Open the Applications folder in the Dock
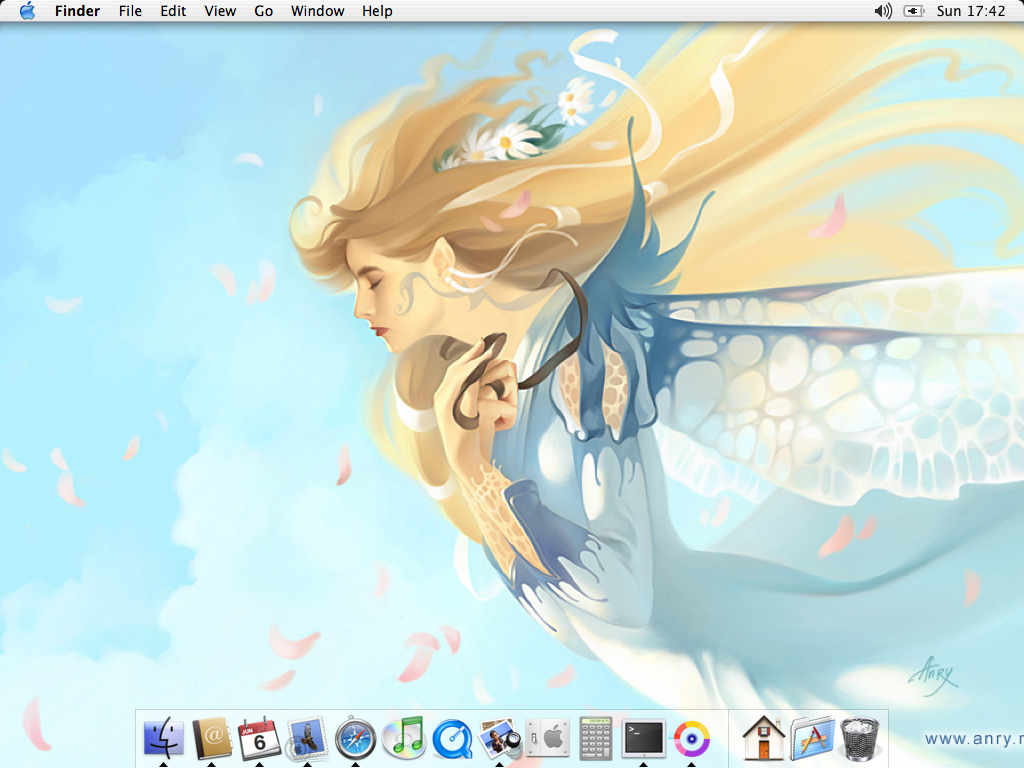Viewport: 1024px width, 768px height. pos(812,738)
